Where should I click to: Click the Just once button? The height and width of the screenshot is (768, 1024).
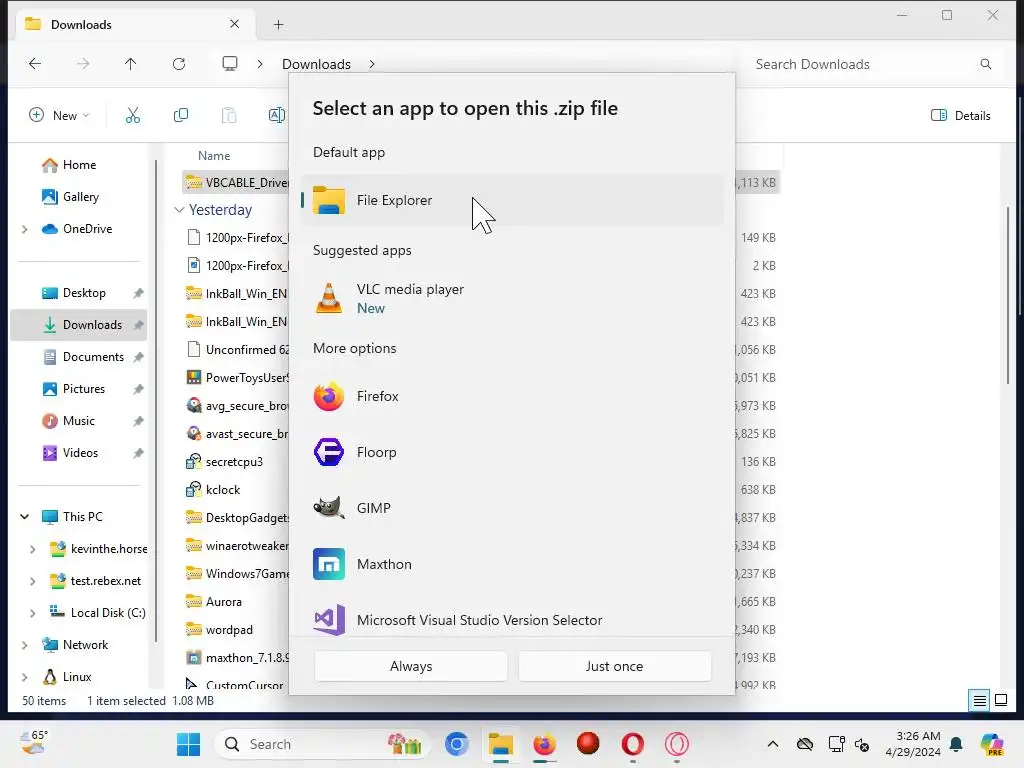coord(615,666)
